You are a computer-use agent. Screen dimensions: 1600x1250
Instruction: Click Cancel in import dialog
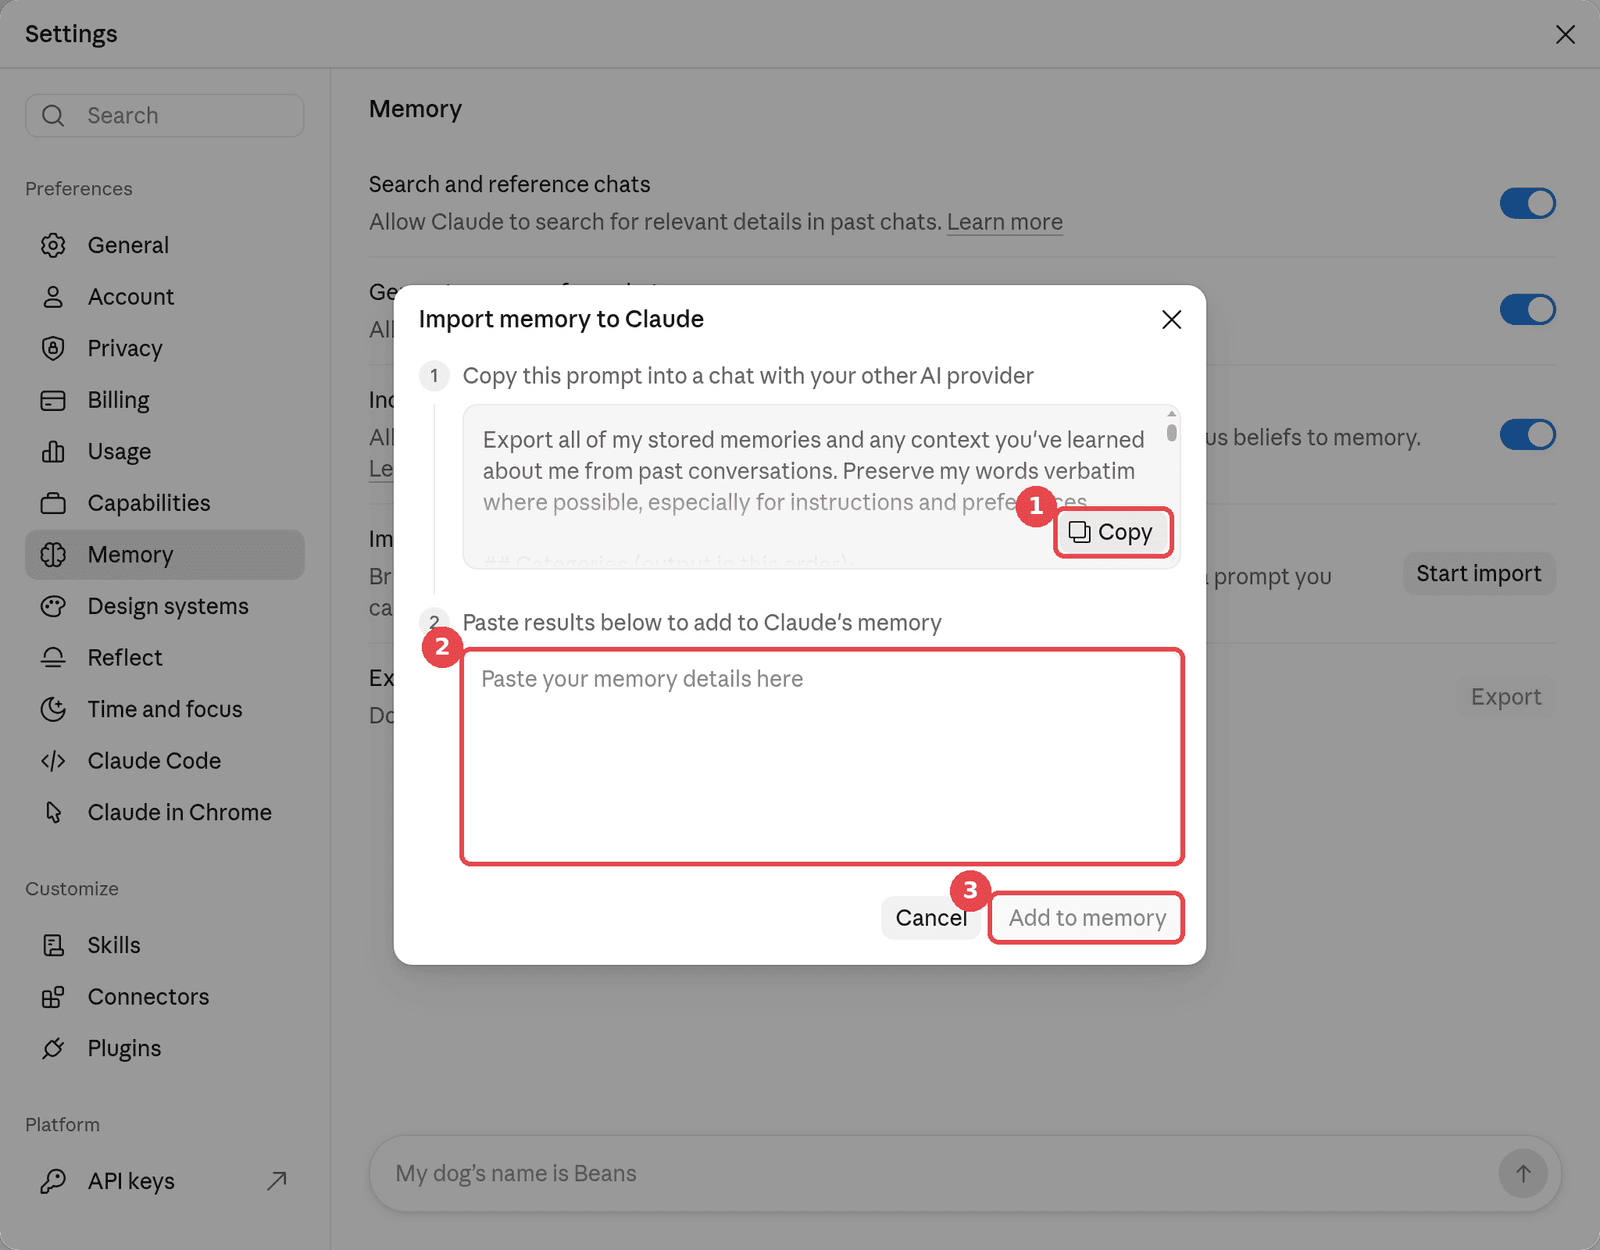tap(931, 918)
